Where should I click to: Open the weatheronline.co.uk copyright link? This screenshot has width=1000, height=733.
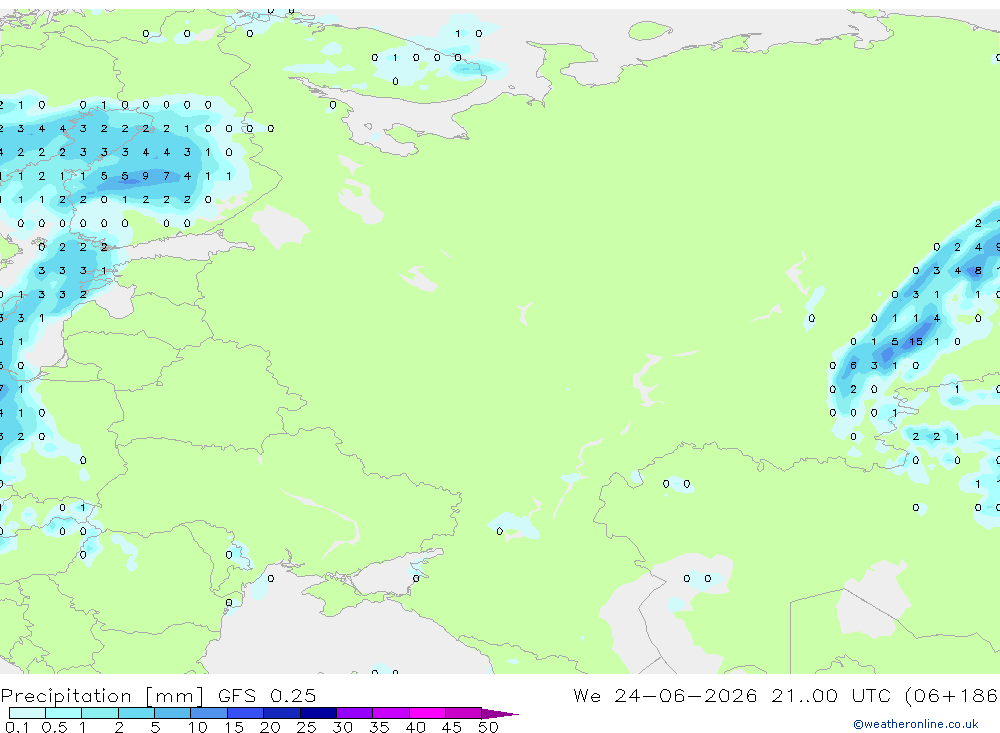(915, 724)
